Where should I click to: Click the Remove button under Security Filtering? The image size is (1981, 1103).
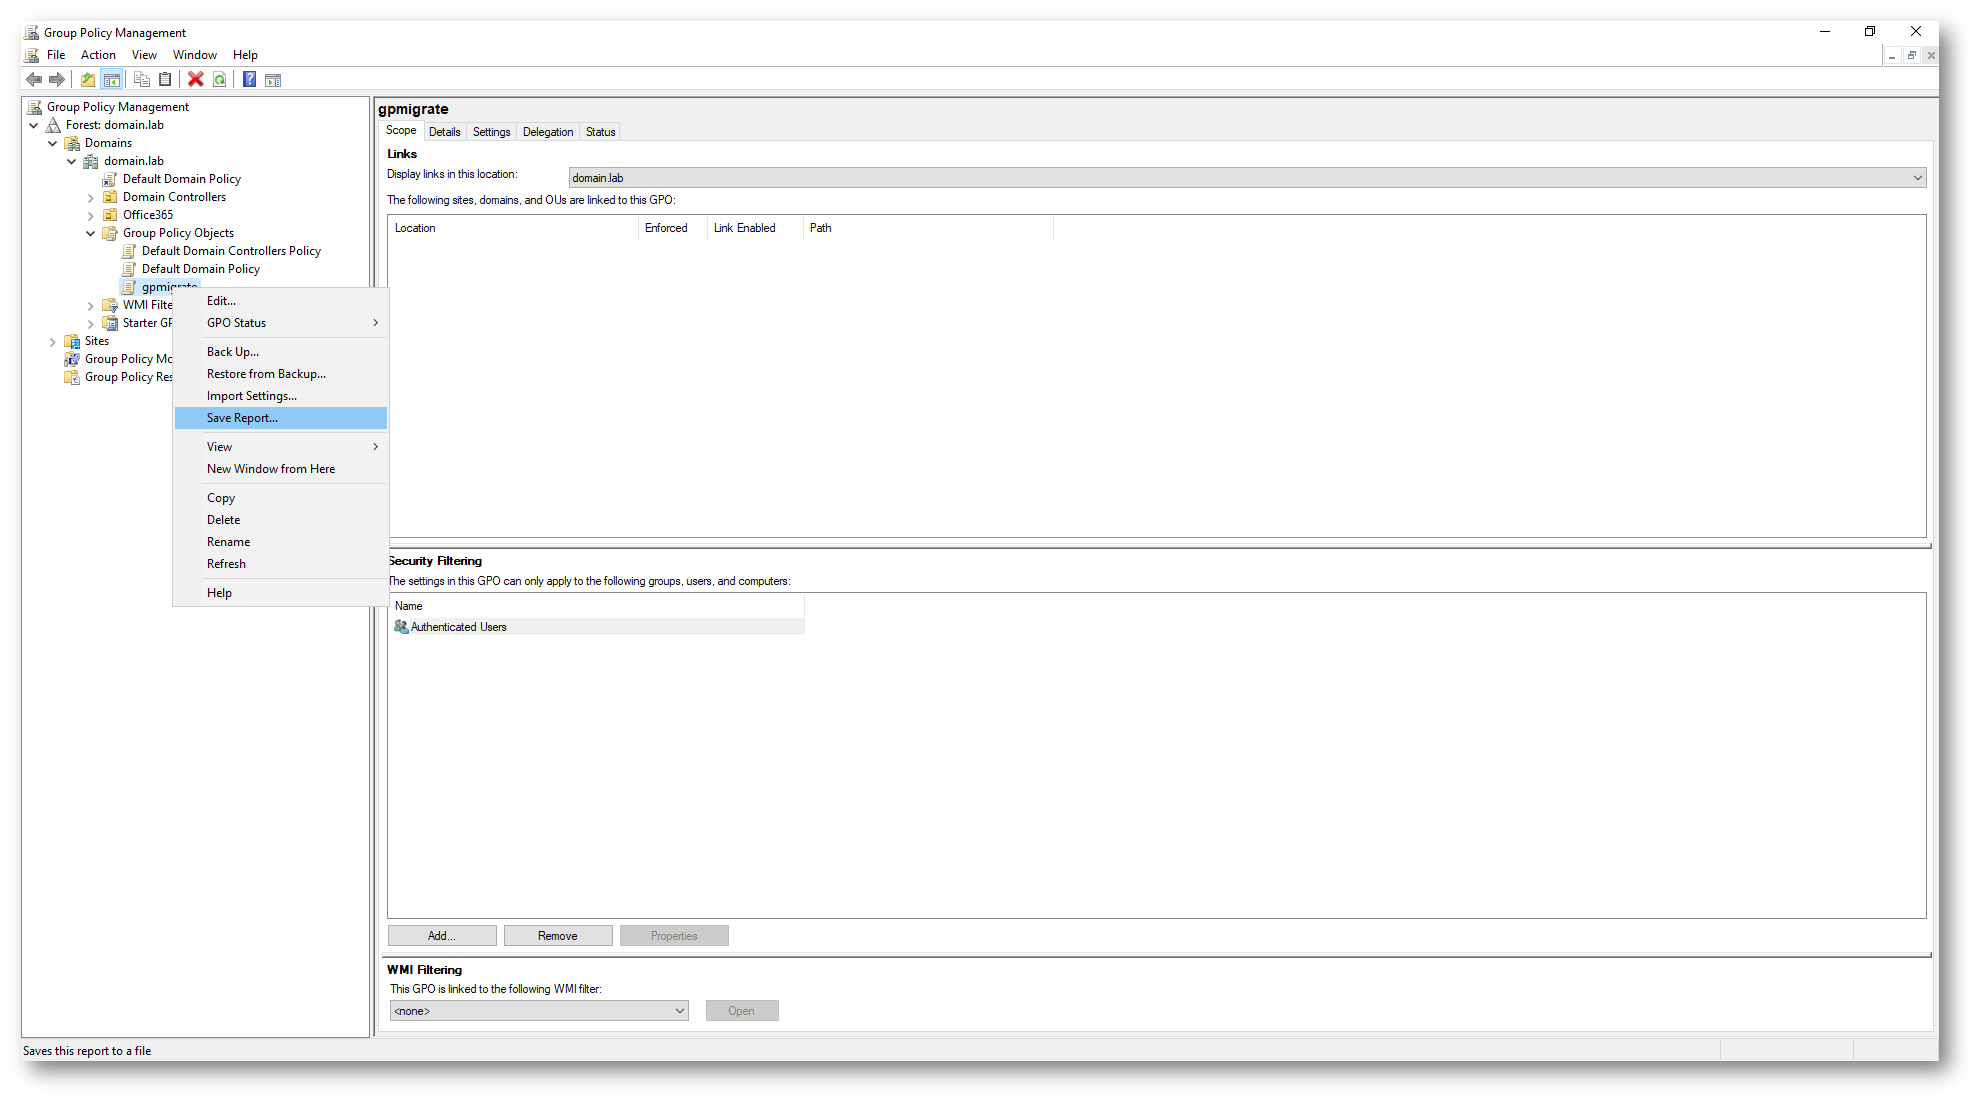(x=557, y=936)
